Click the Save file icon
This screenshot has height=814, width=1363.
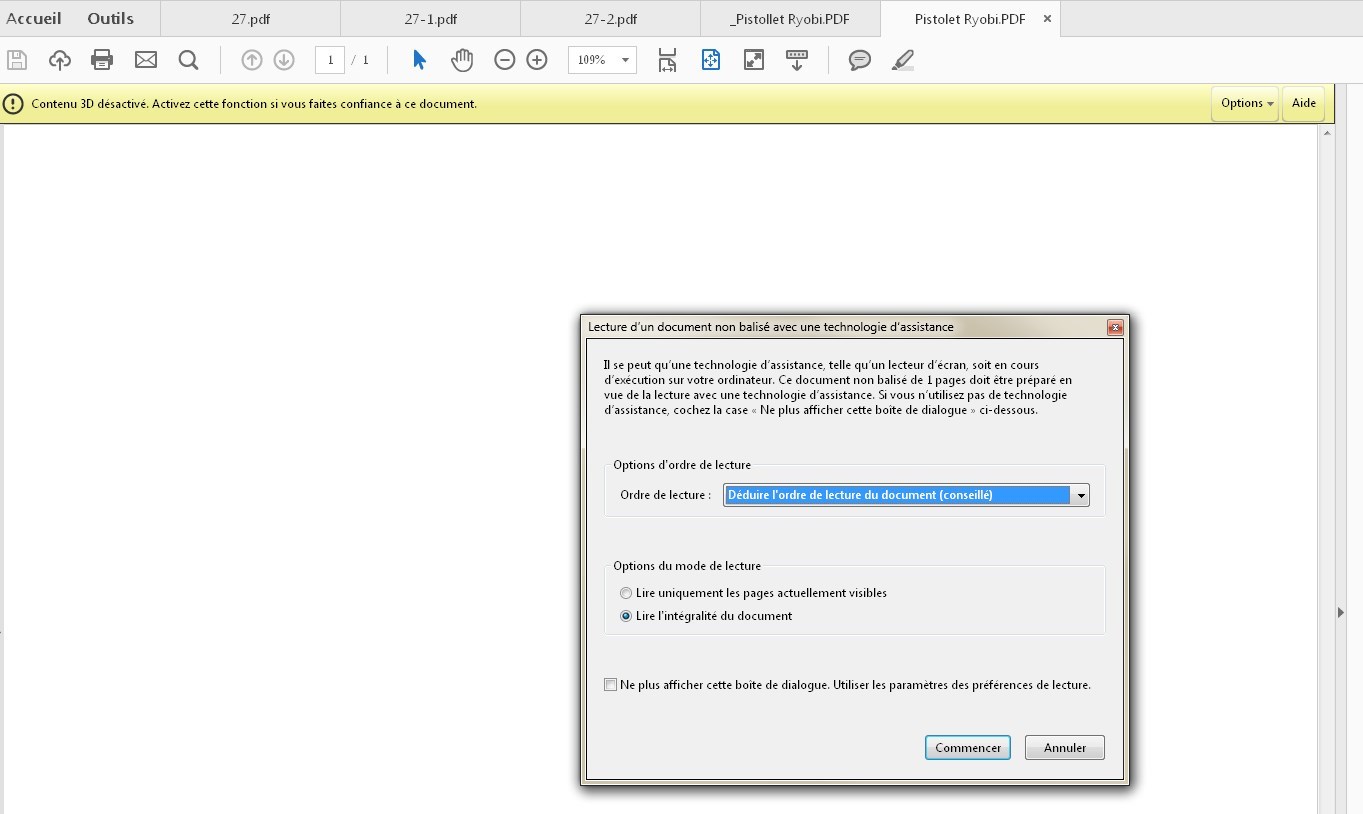[x=16, y=60]
